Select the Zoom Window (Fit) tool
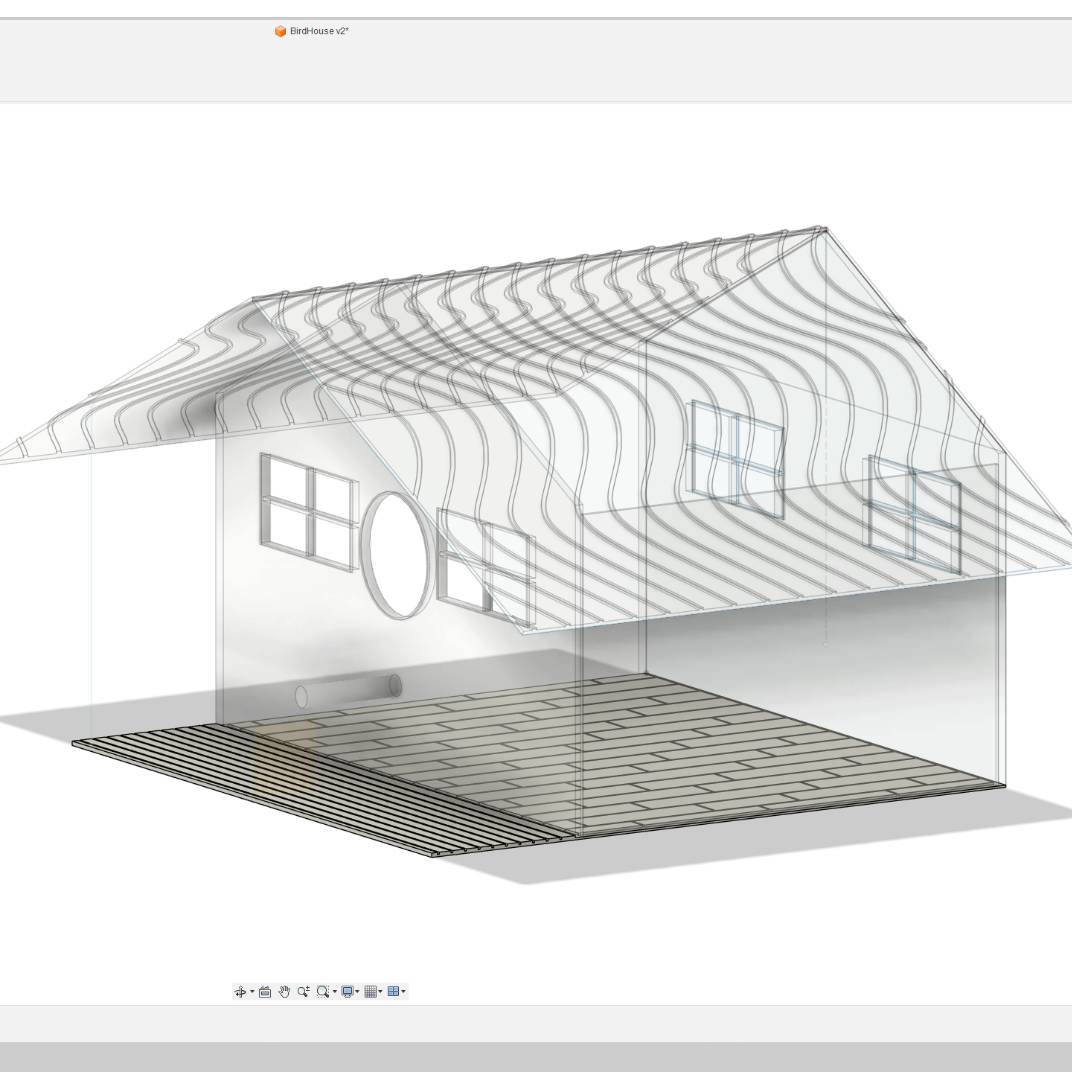1072x1072 pixels. tap(323, 991)
